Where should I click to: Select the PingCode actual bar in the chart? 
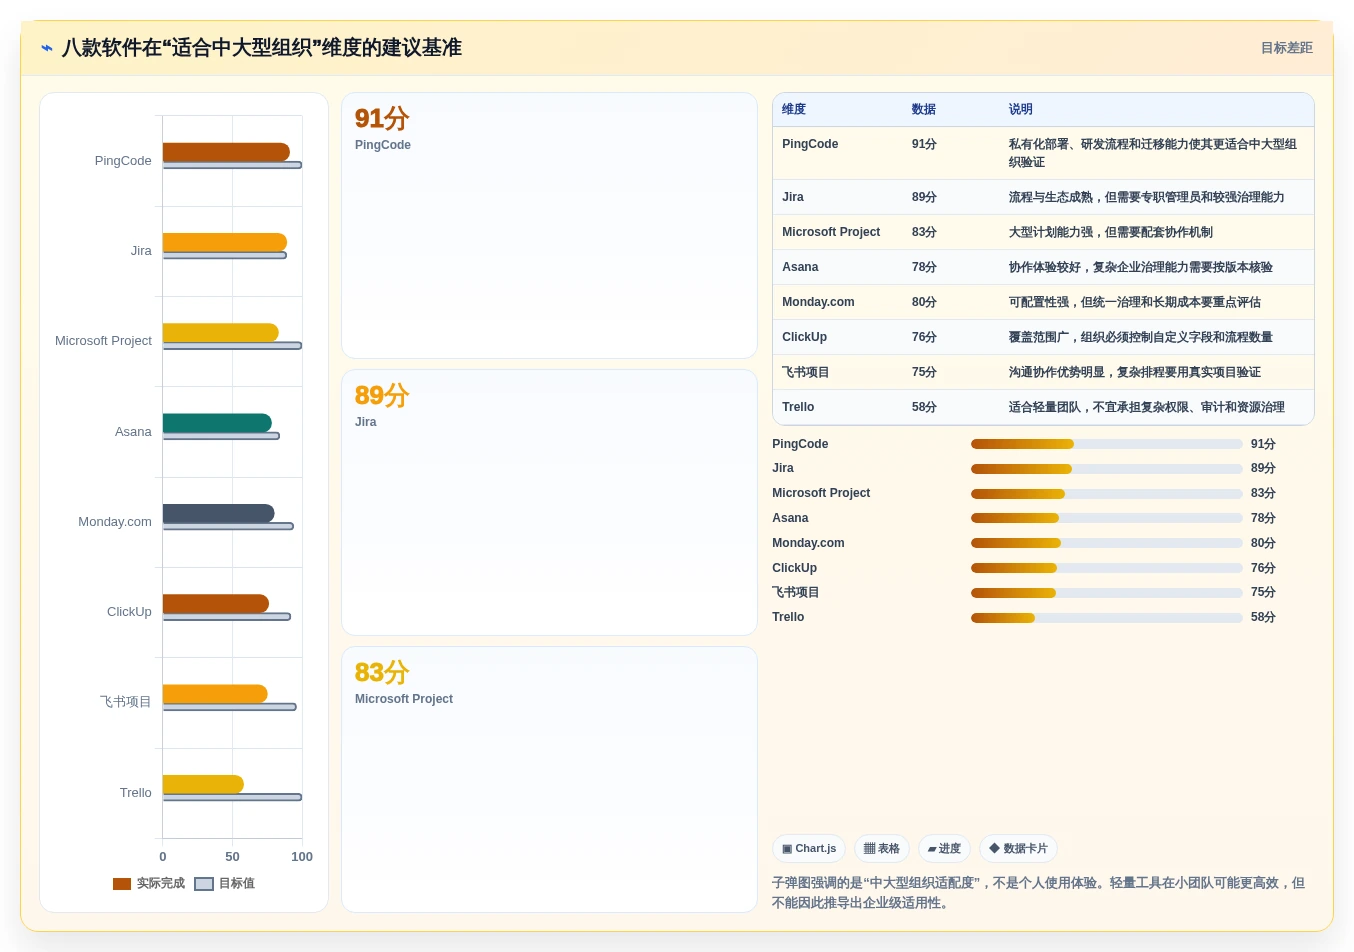(x=226, y=152)
